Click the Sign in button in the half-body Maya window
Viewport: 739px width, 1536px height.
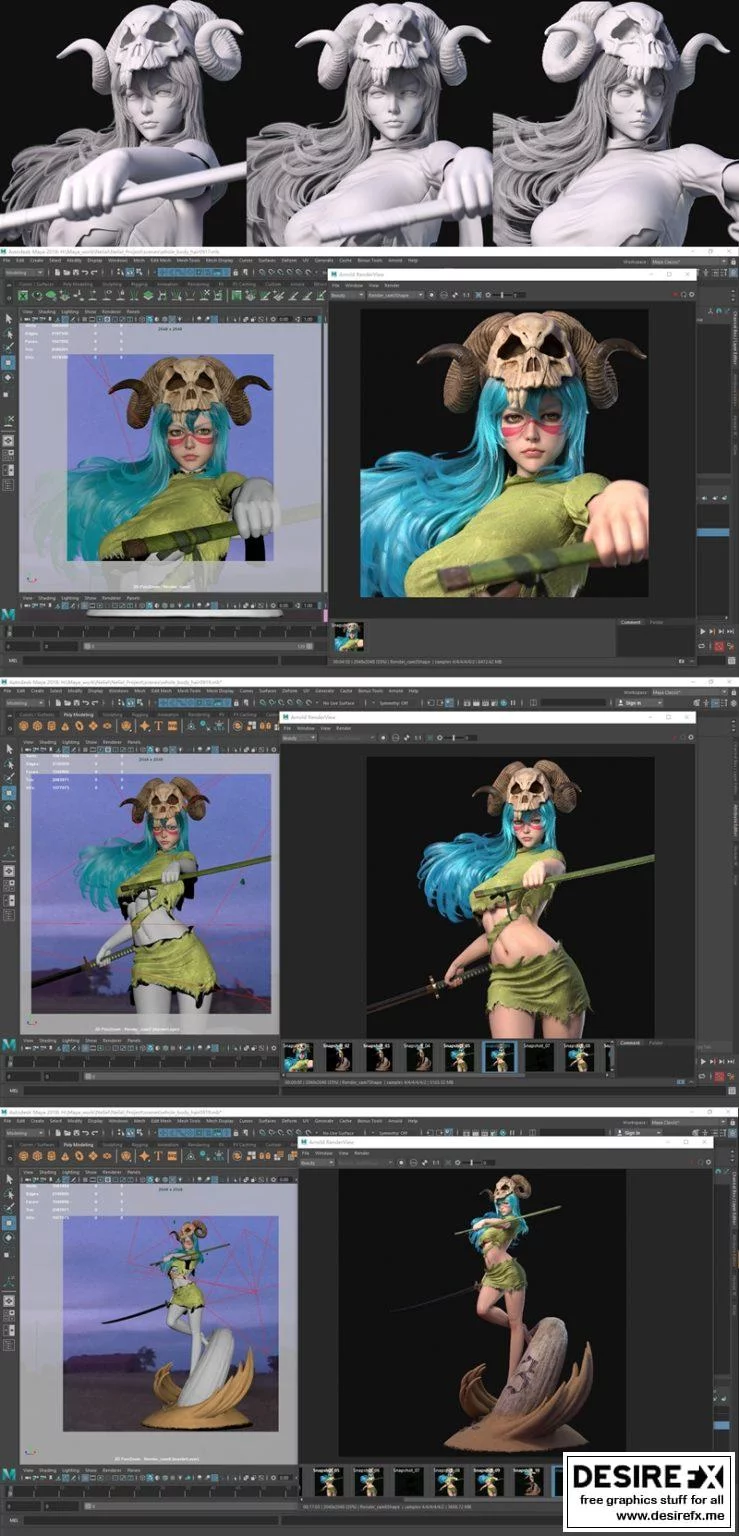(x=633, y=703)
